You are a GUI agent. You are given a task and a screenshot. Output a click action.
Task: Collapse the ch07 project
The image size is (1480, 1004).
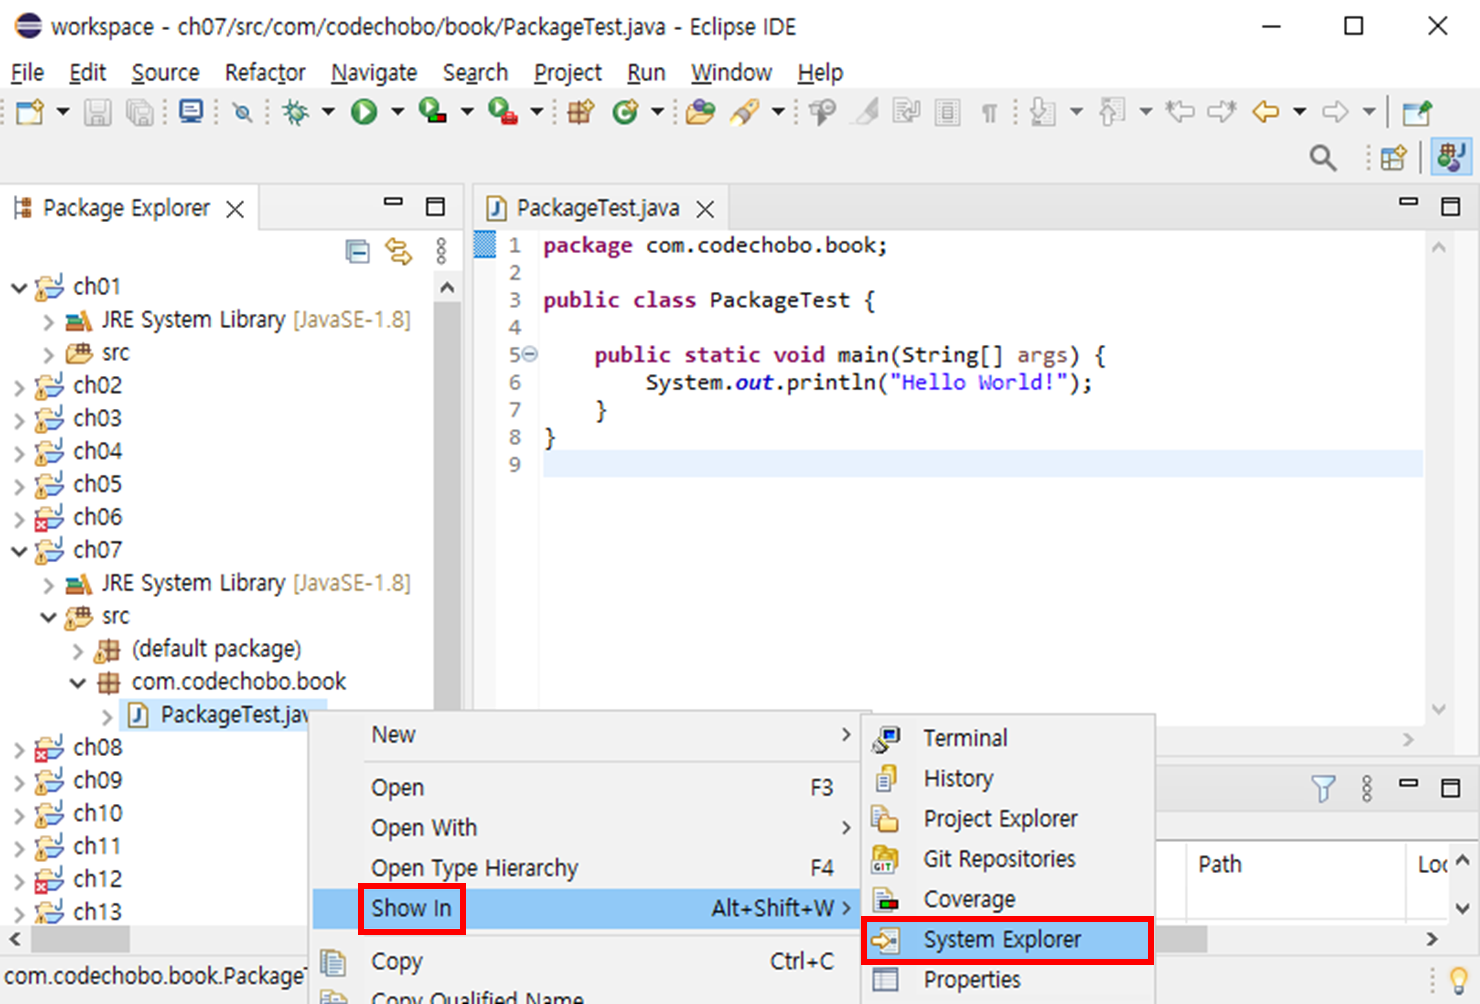(x=19, y=552)
